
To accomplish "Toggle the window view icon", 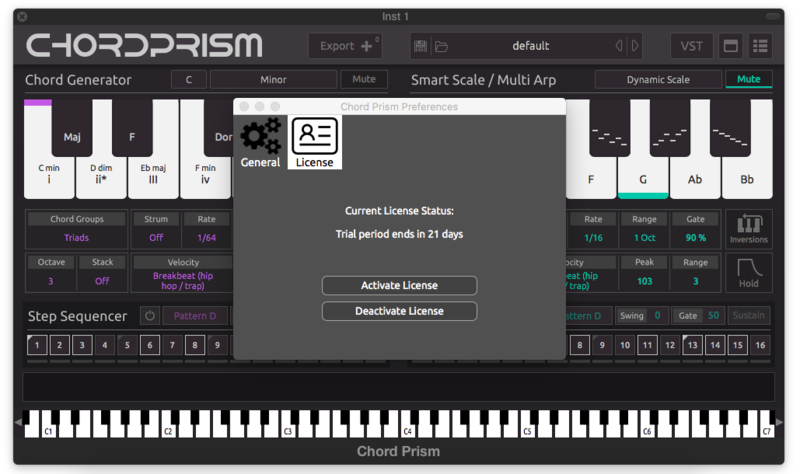I will click(x=731, y=46).
